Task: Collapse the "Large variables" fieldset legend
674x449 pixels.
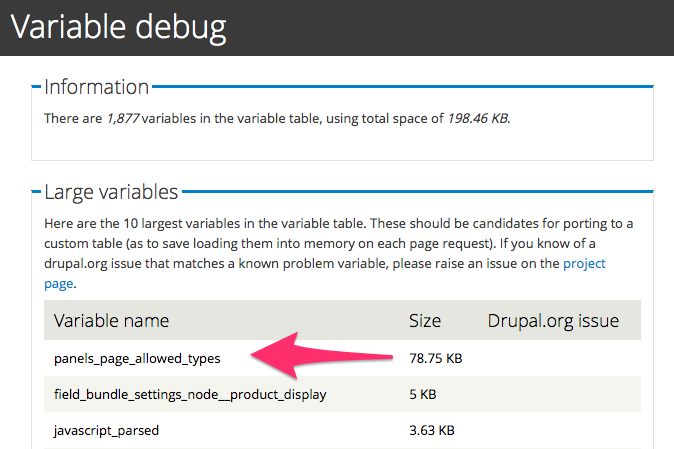Action: coord(111,191)
